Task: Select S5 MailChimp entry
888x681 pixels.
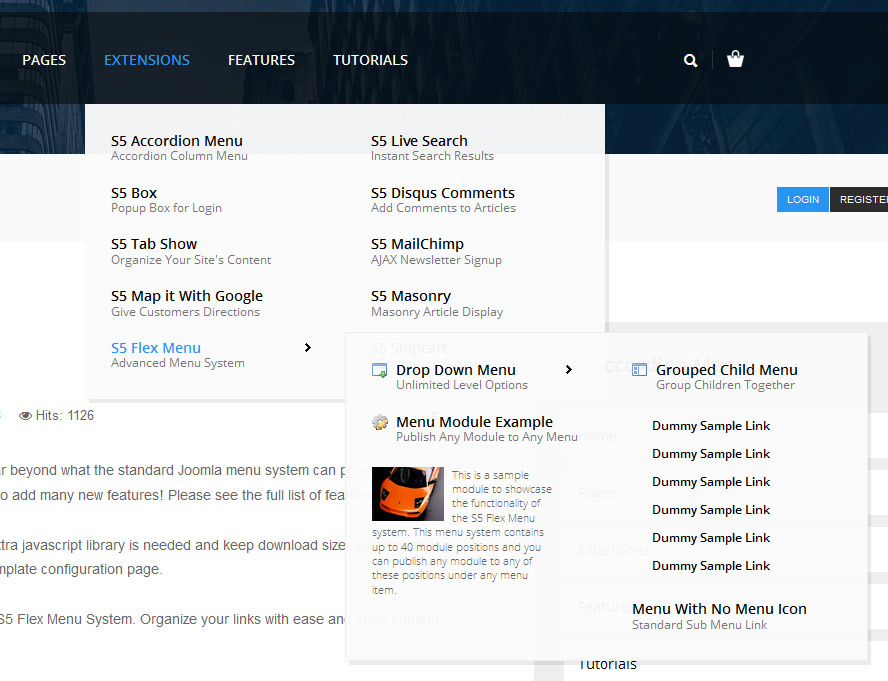Action: pos(417,244)
